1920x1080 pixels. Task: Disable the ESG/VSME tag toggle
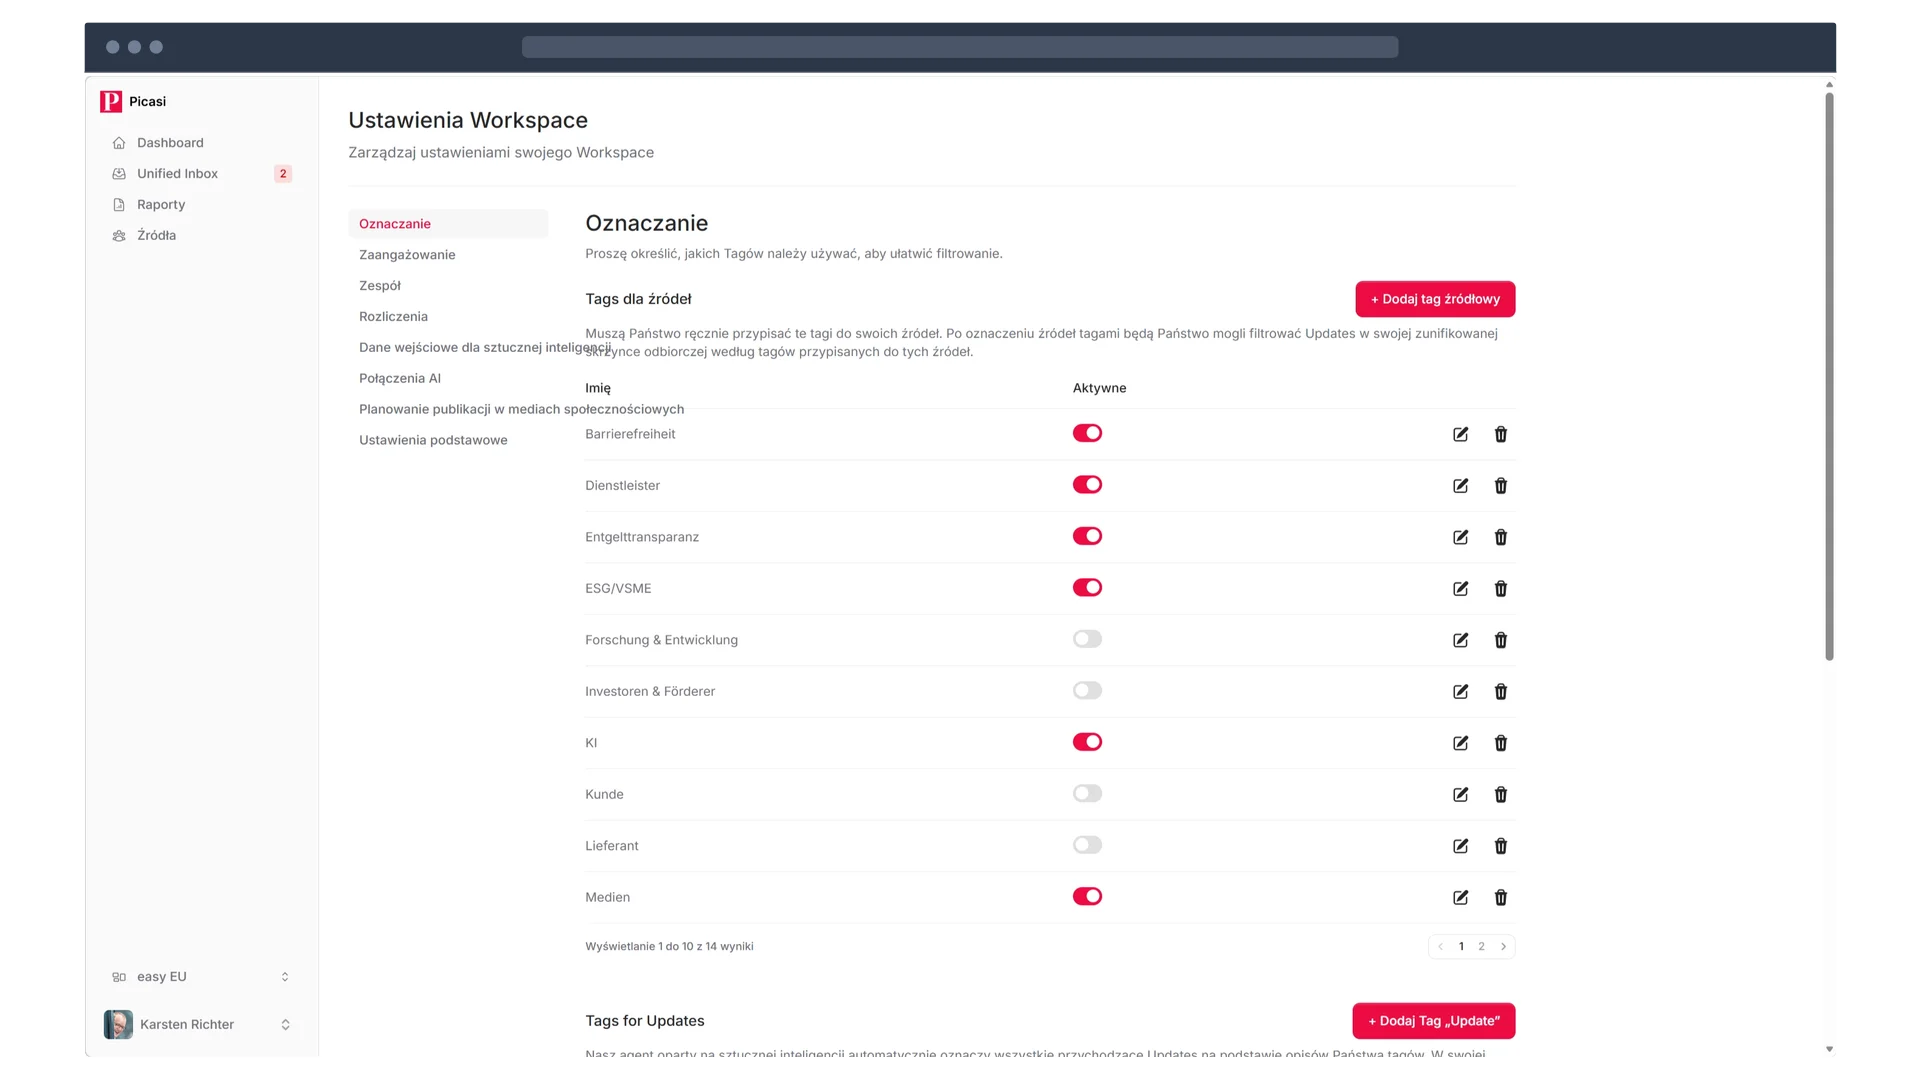pos(1087,588)
